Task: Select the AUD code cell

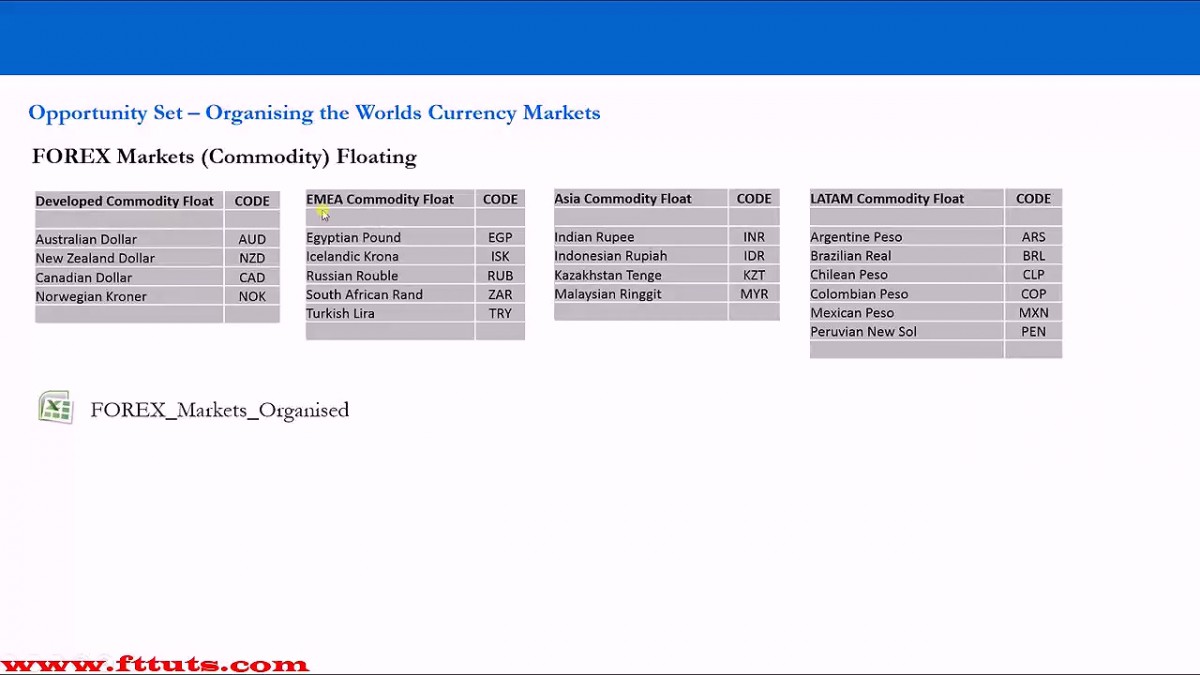Action: [x=252, y=239]
